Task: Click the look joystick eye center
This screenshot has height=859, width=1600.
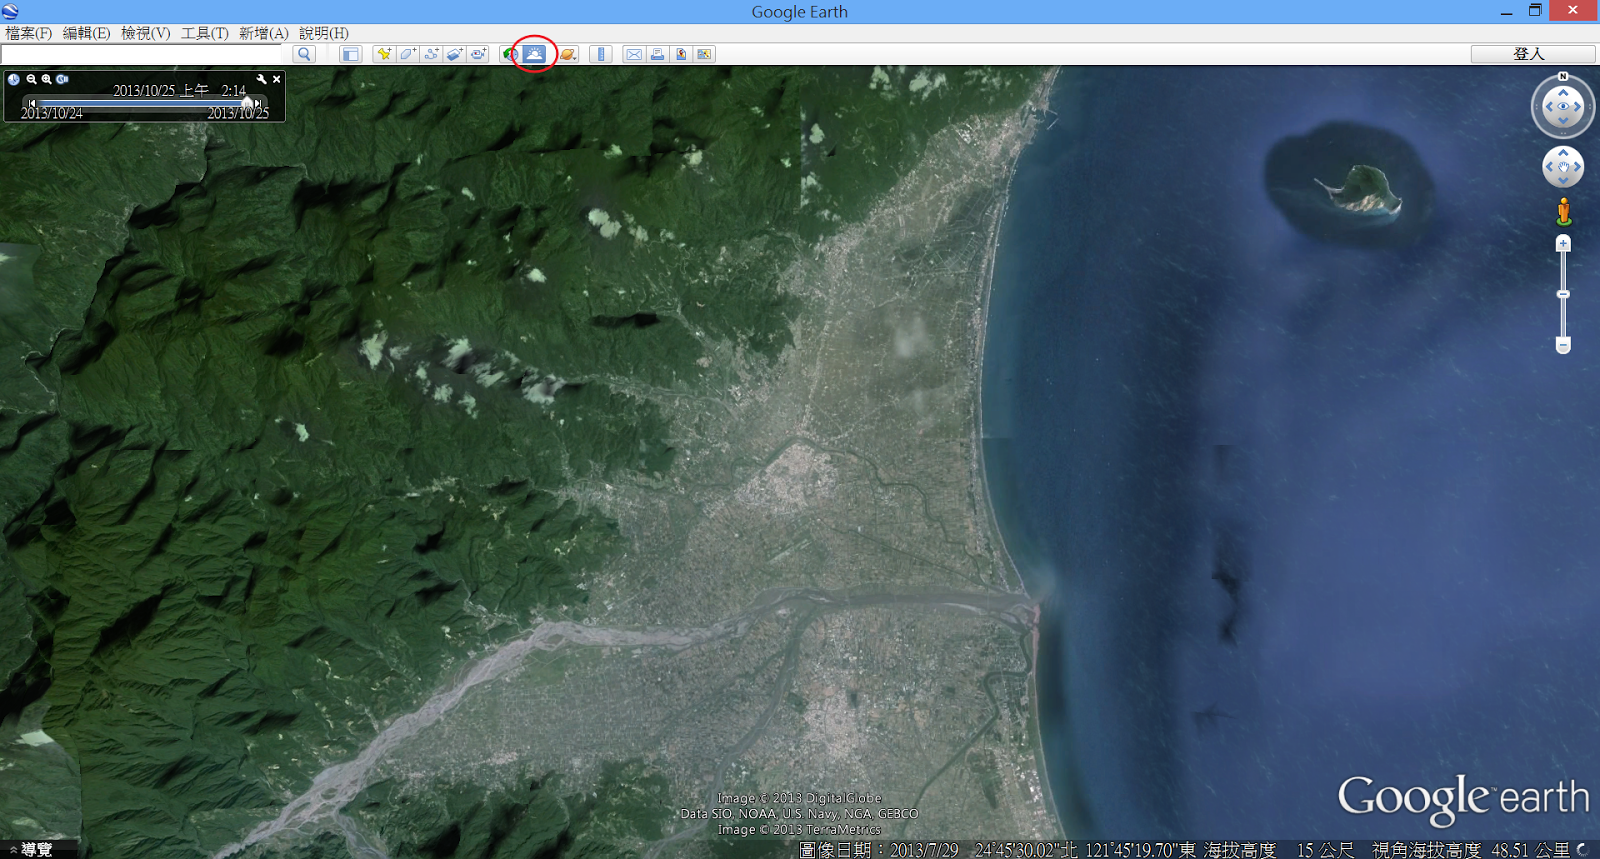Action: (x=1563, y=106)
